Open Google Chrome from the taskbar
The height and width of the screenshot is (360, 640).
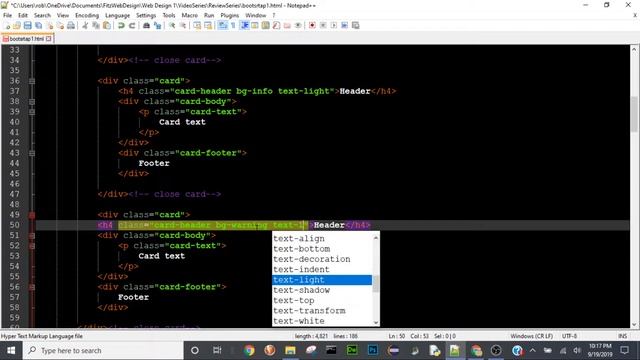pyautogui.click(x=249, y=351)
